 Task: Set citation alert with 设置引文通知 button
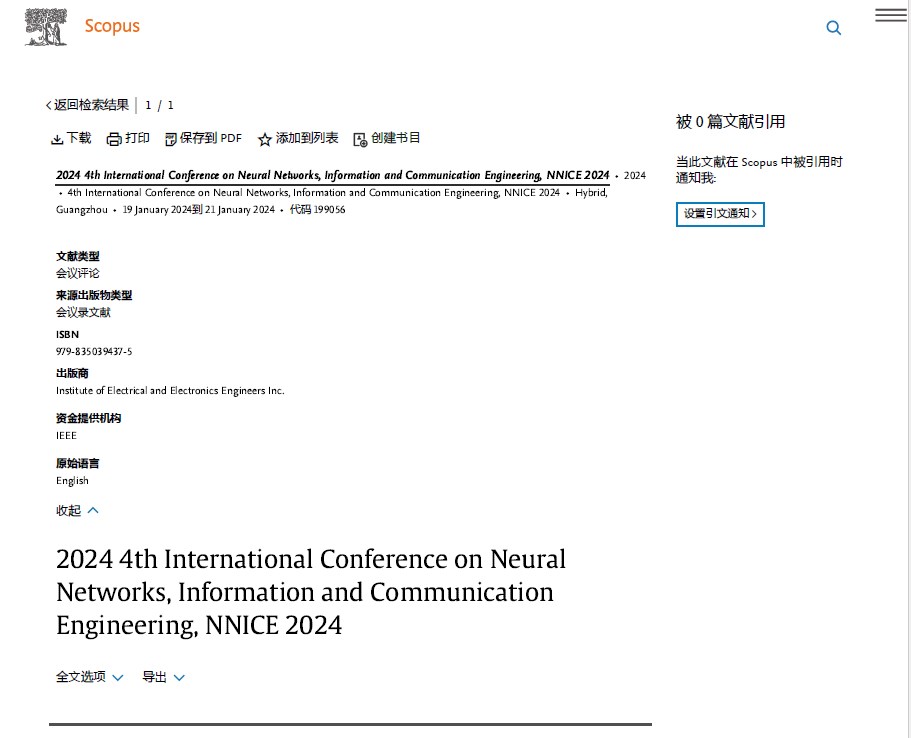[x=720, y=214]
